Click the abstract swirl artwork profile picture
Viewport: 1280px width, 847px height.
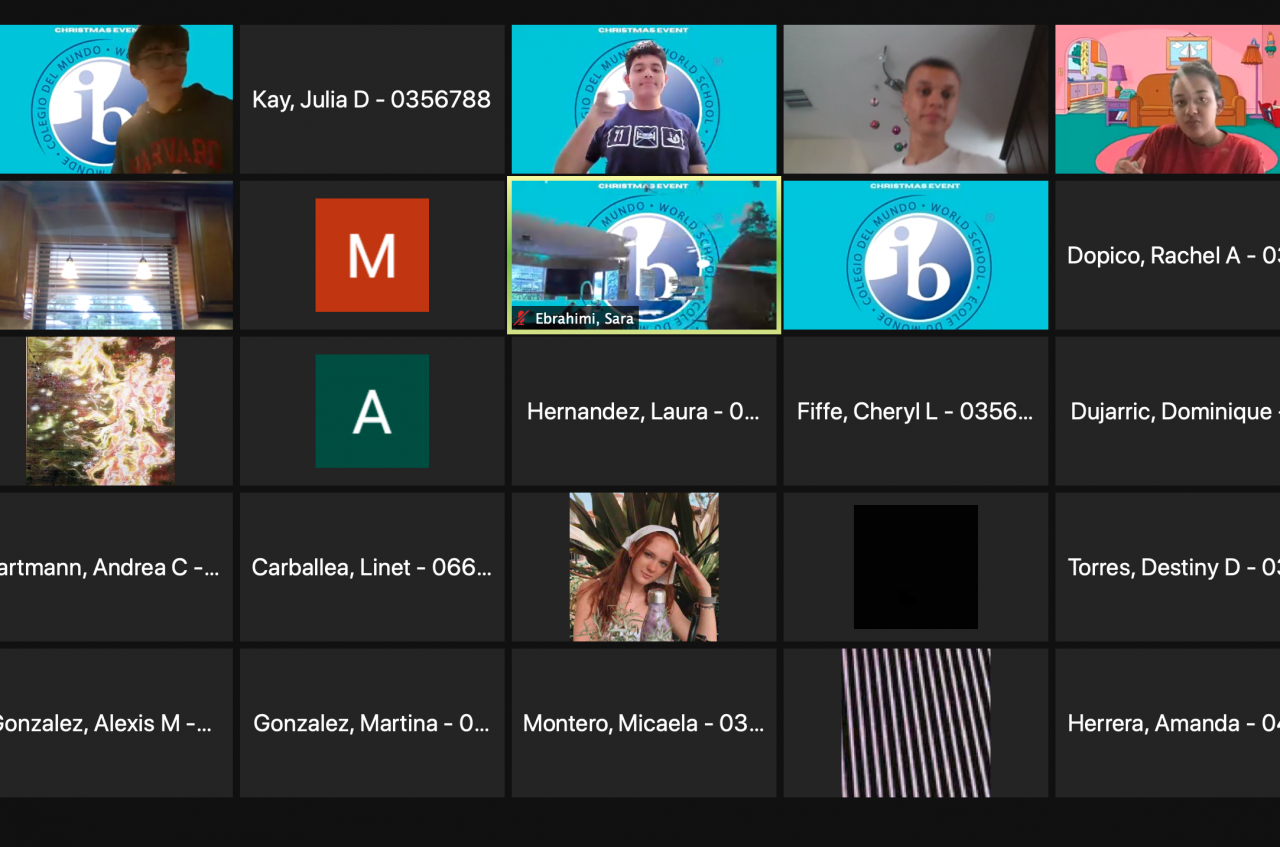(x=100, y=411)
